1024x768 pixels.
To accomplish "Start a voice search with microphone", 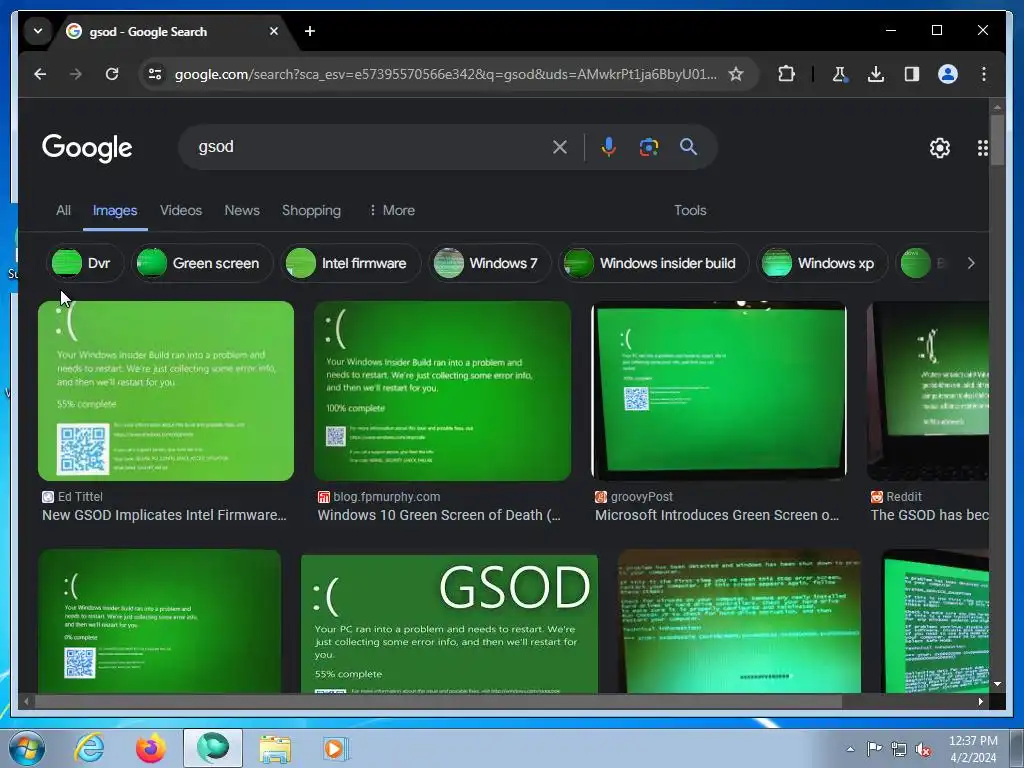I will tap(609, 147).
